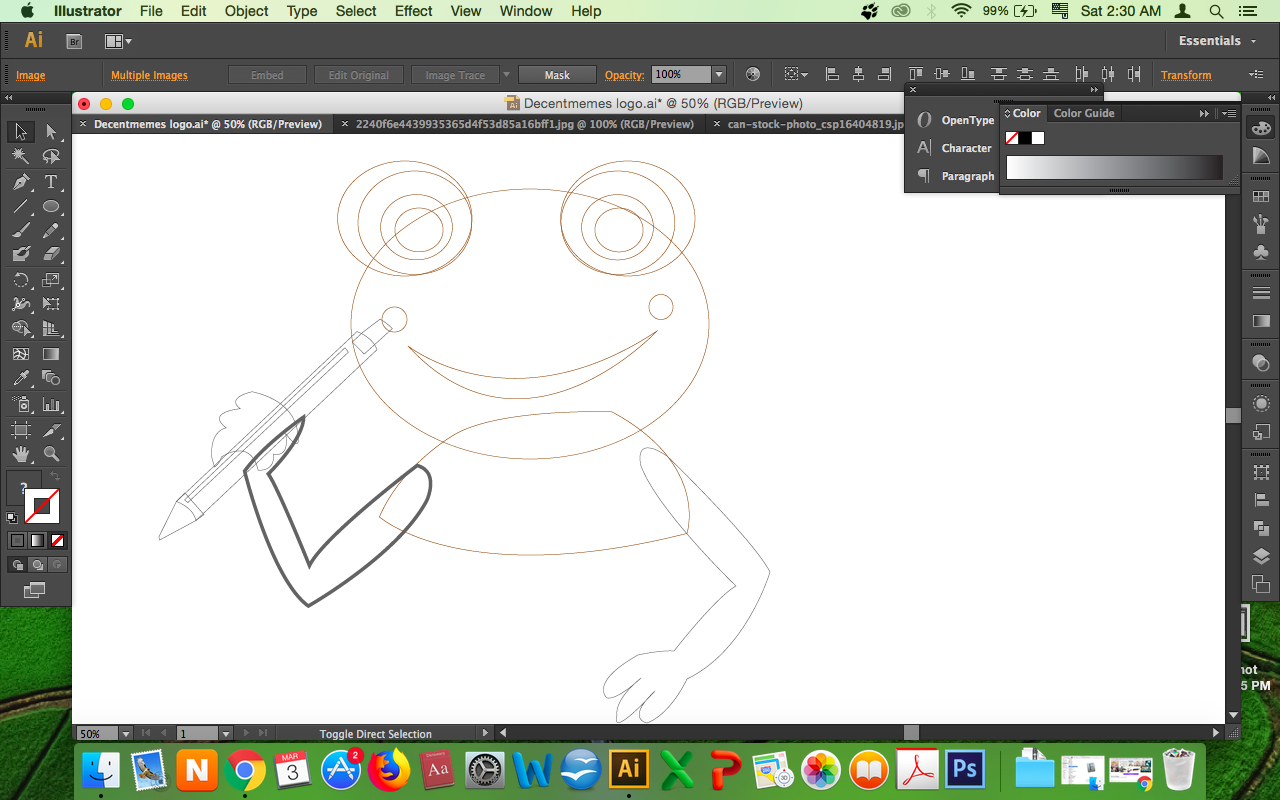This screenshot has height=800, width=1280.
Task: Open the Object menu
Action: [246, 11]
